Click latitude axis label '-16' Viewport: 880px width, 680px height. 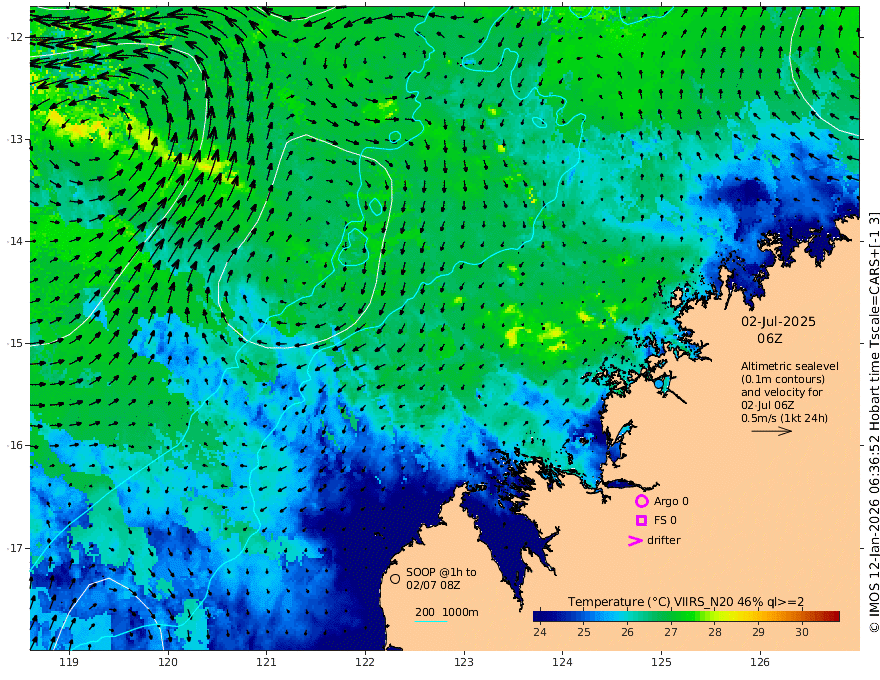pos(15,445)
